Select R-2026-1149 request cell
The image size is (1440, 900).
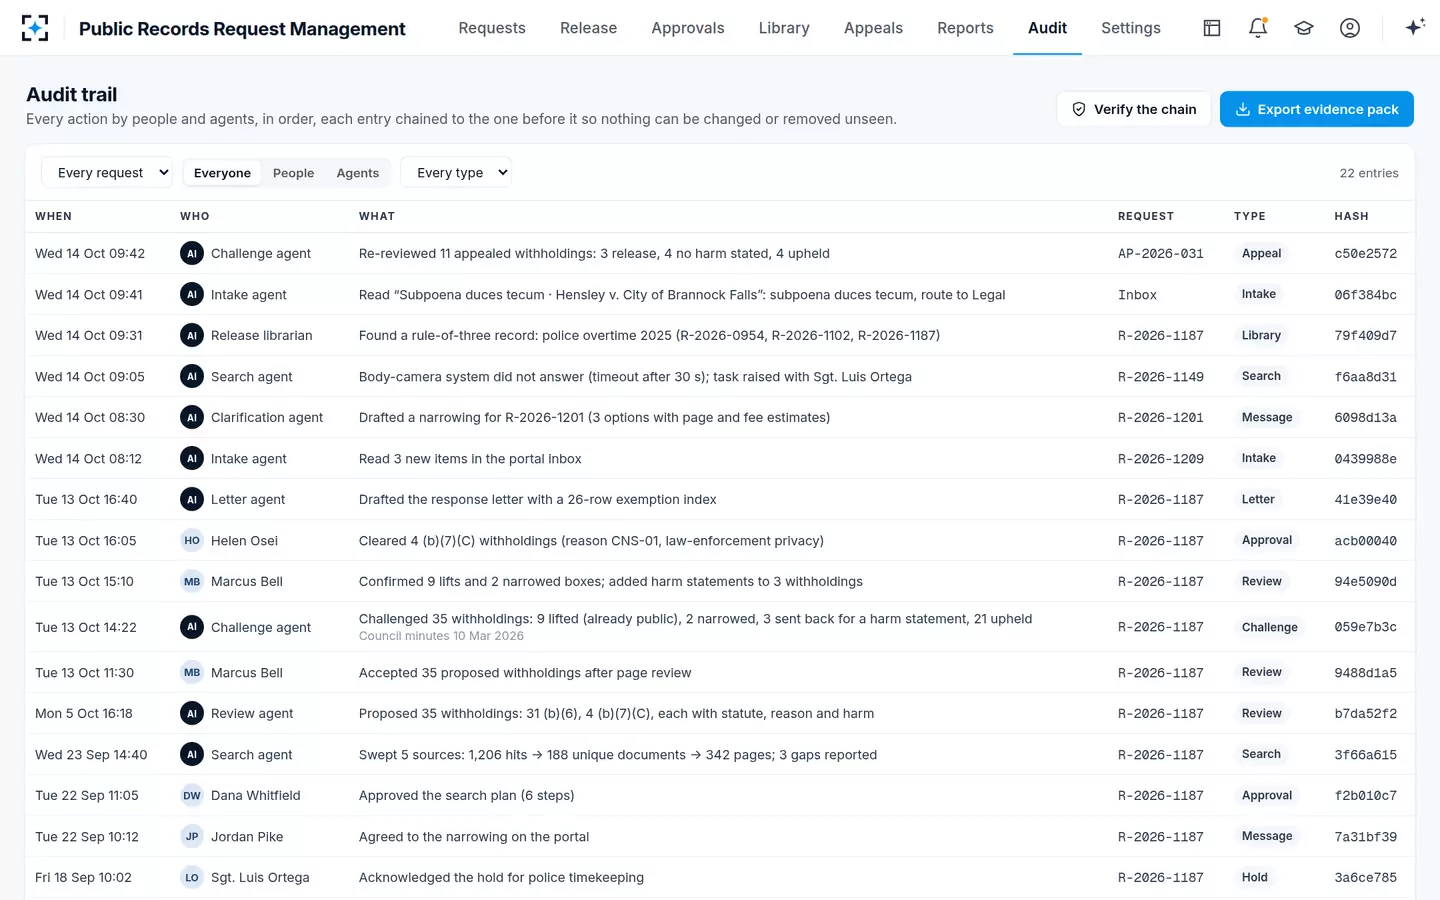point(1161,376)
